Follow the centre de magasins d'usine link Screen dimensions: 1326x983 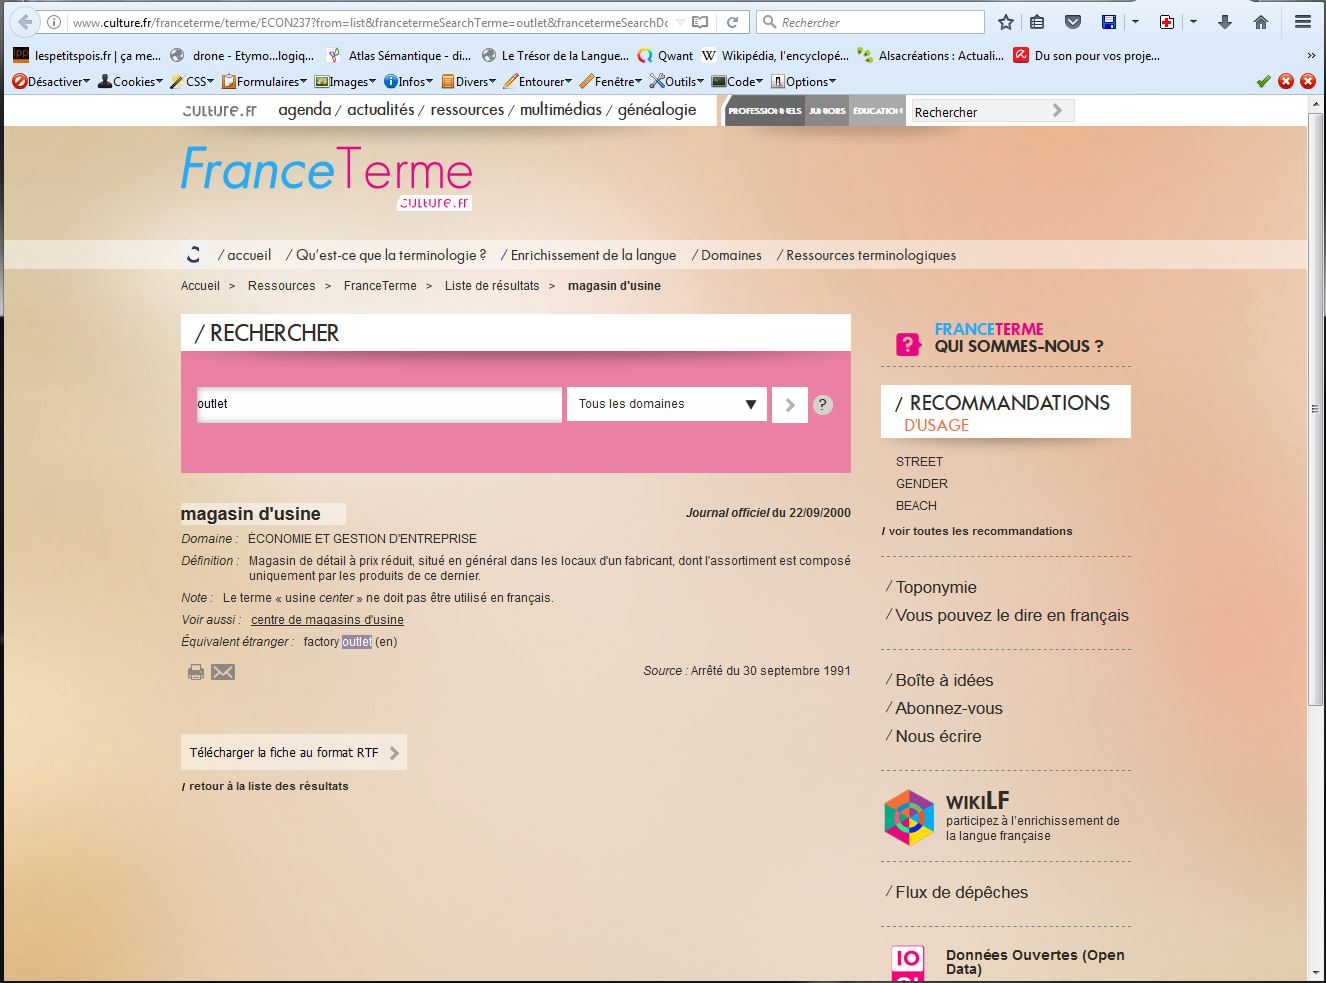point(327,620)
